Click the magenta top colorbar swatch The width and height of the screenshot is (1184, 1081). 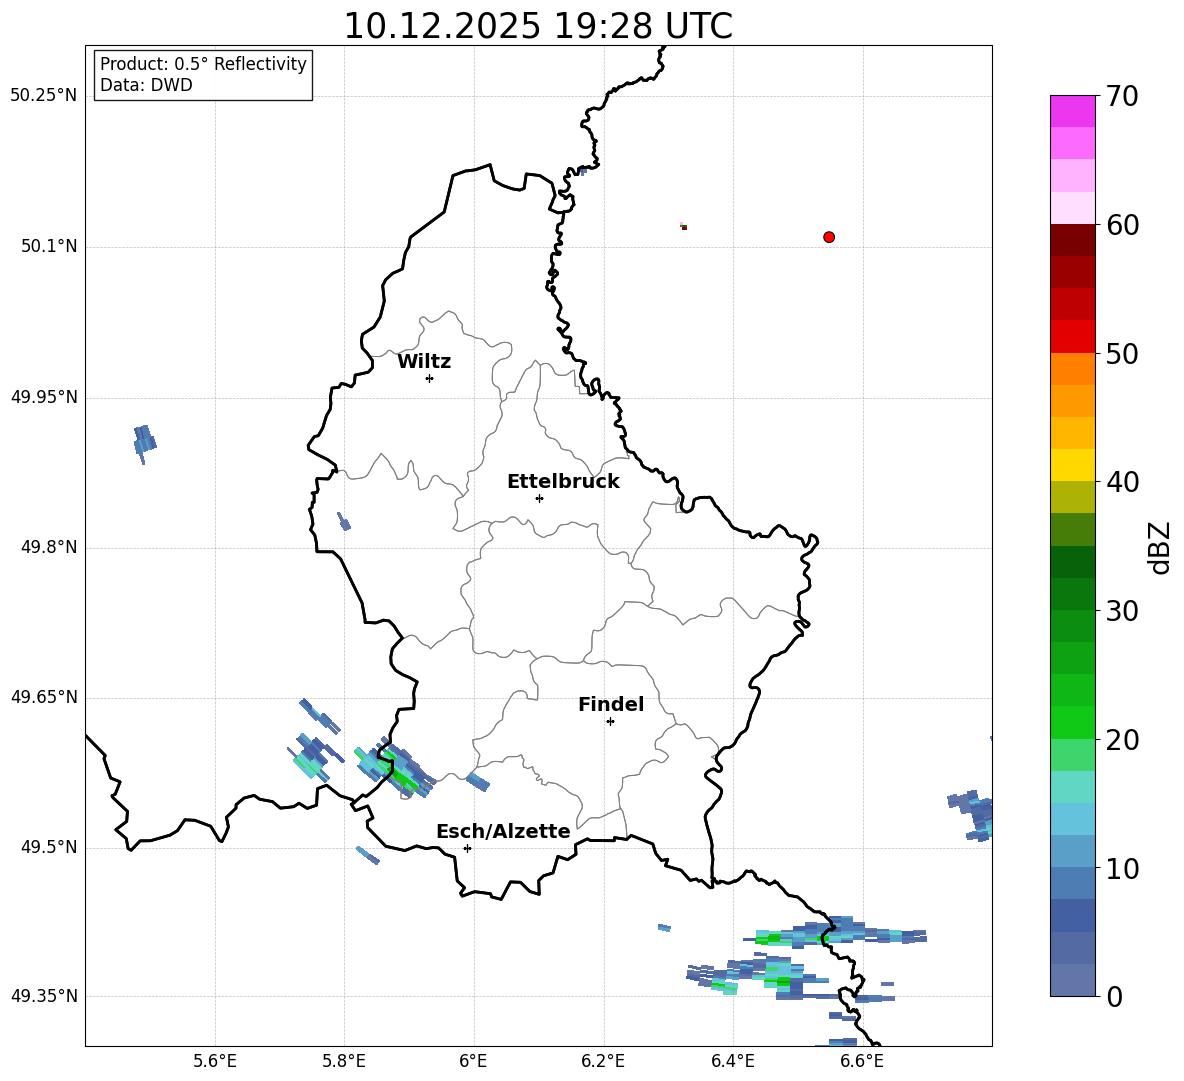(1072, 112)
